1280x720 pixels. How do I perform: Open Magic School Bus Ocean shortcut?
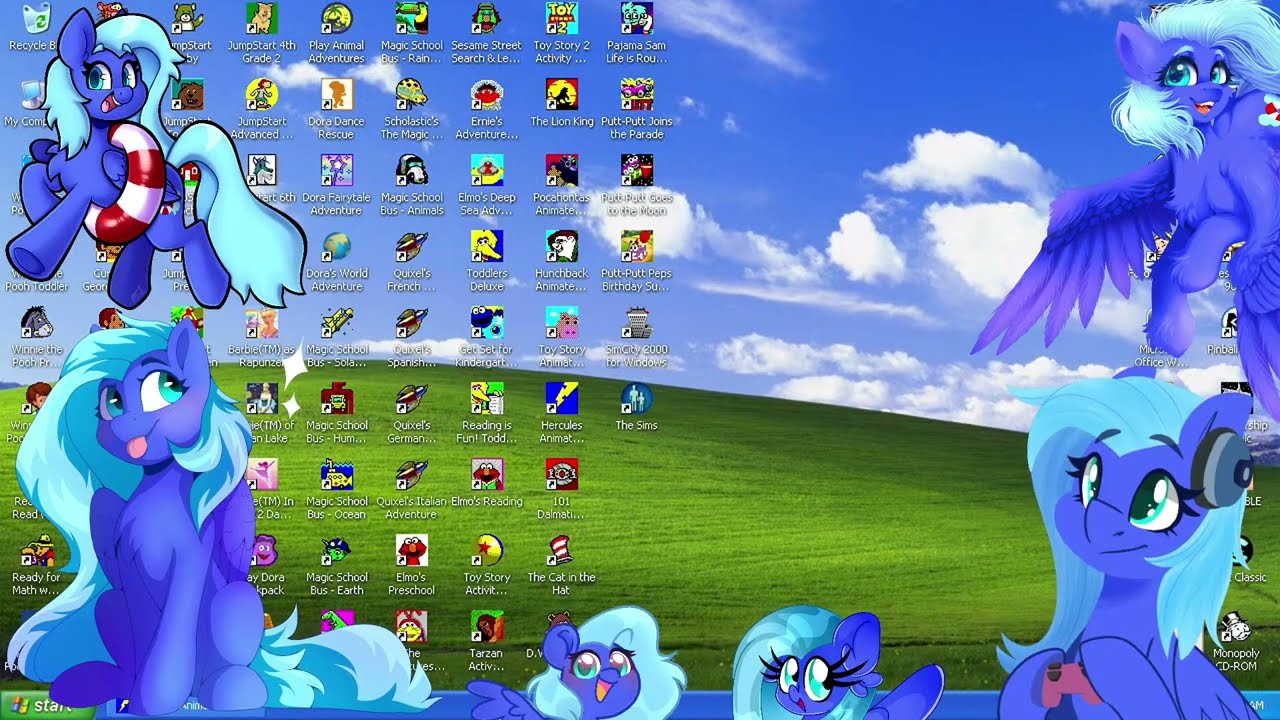click(x=336, y=489)
